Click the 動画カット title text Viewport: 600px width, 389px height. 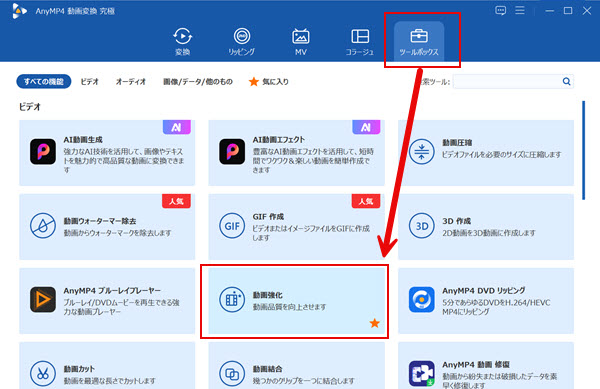pos(79,369)
